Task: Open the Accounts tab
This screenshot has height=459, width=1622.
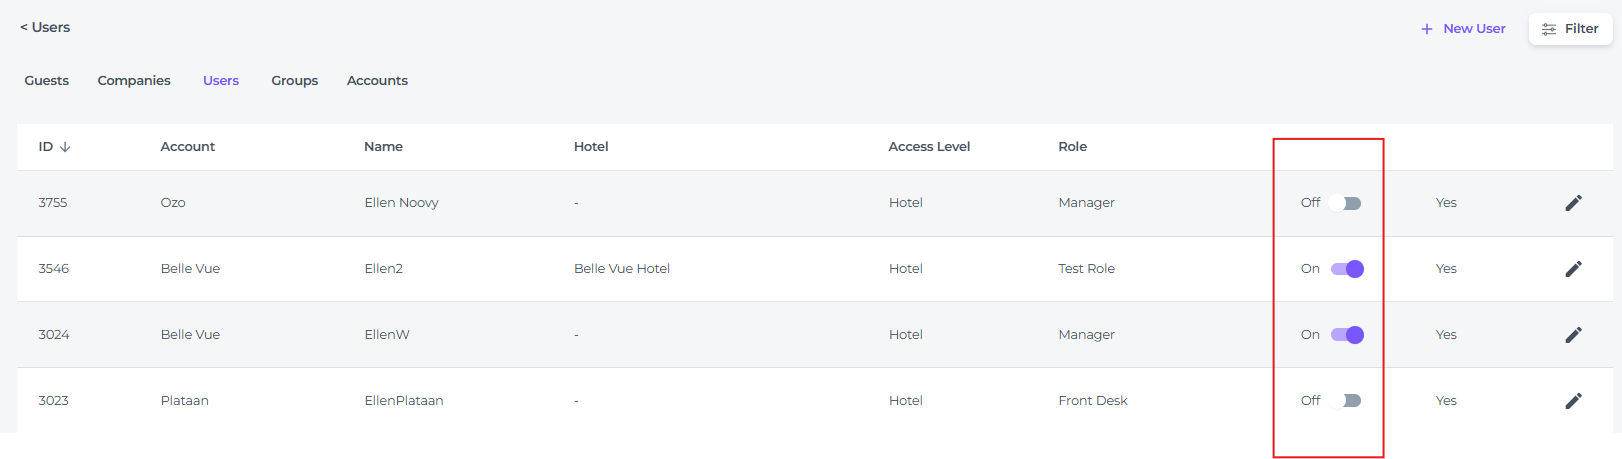Action: (x=377, y=81)
